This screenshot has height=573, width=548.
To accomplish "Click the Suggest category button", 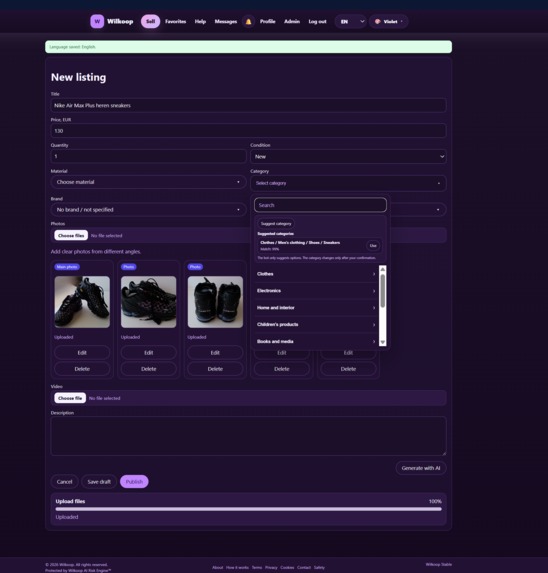I will click(276, 224).
